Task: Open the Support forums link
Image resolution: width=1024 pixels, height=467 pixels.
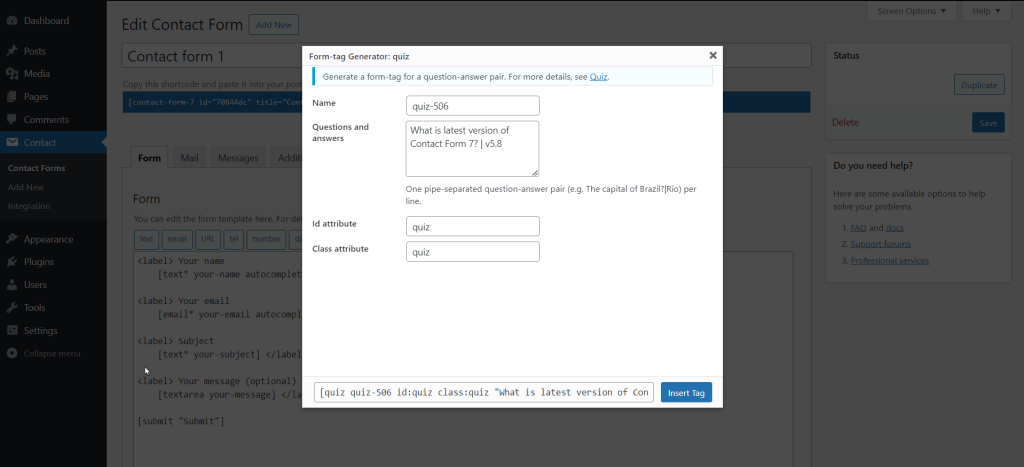Action: click(880, 244)
